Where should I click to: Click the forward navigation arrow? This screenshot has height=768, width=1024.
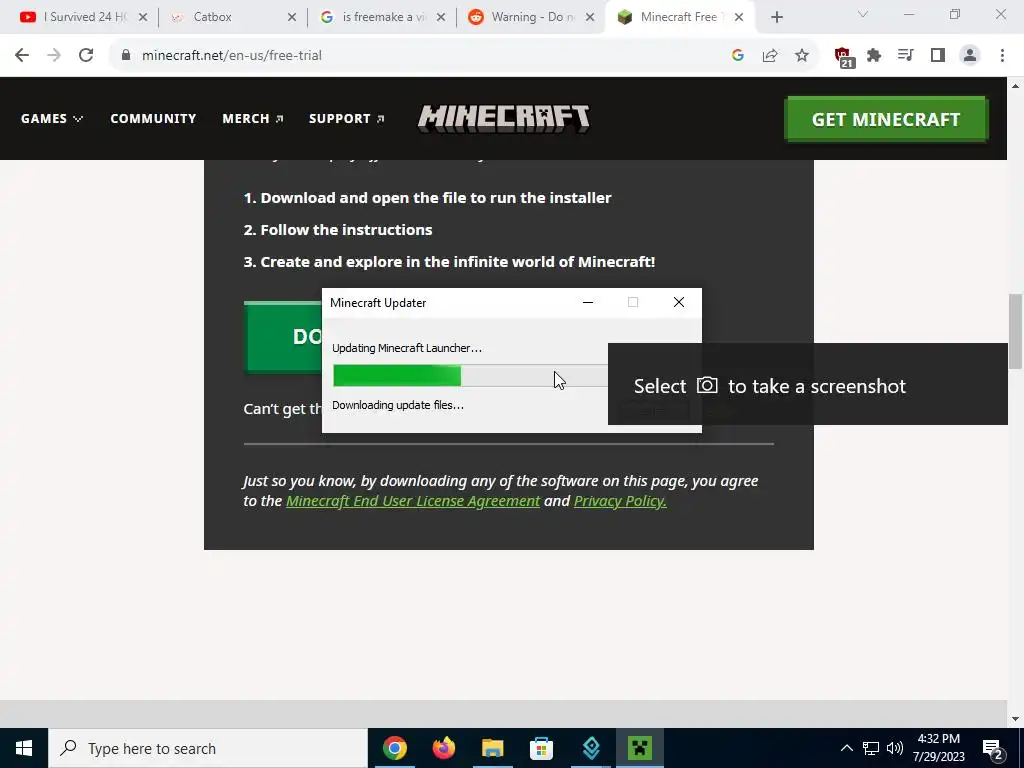(54, 56)
